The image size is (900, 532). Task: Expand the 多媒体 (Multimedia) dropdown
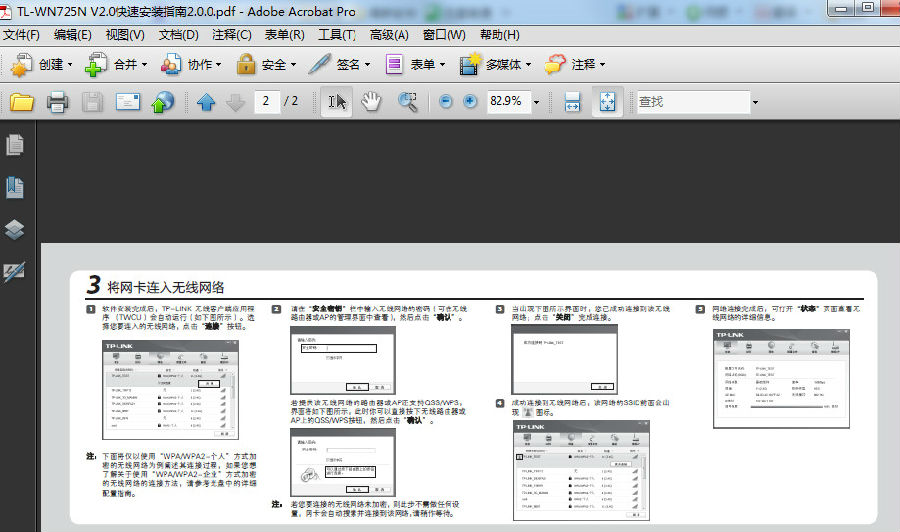[528, 65]
